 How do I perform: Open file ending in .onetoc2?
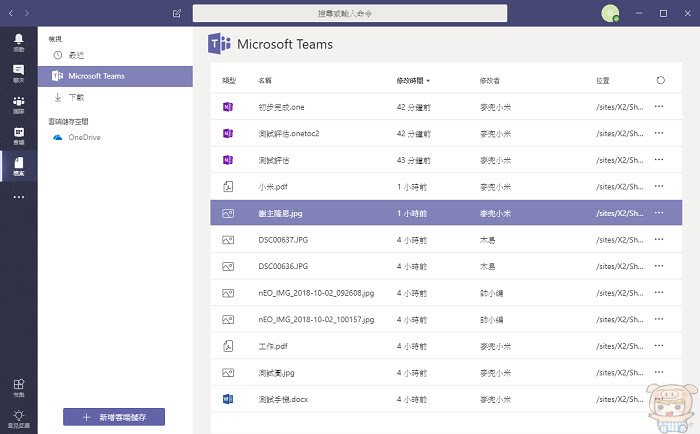[x=289, y=134]
